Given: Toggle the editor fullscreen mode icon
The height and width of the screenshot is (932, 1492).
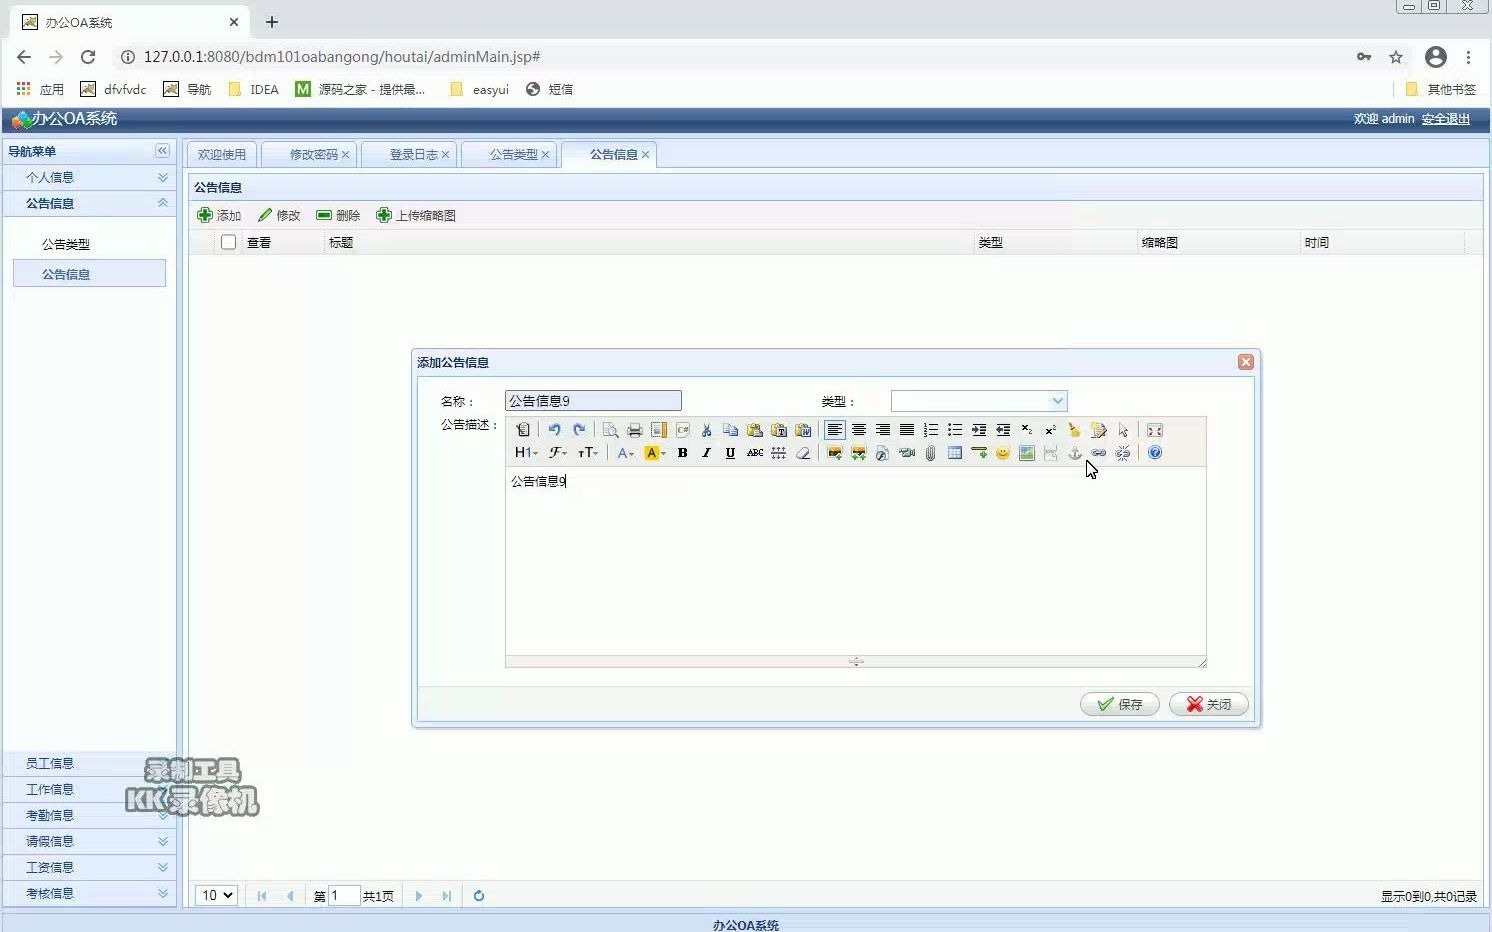Looking at the screenshot, I should click(1154, 430).
